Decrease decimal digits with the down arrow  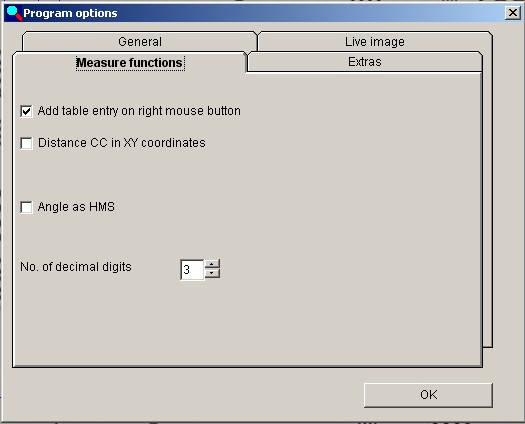pyautogui.click(x=212, y=274)
